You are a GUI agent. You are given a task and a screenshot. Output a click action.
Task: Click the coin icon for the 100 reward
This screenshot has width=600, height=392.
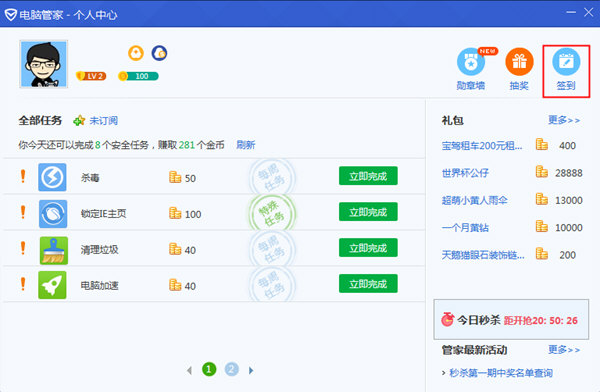[x=175, y=213]
